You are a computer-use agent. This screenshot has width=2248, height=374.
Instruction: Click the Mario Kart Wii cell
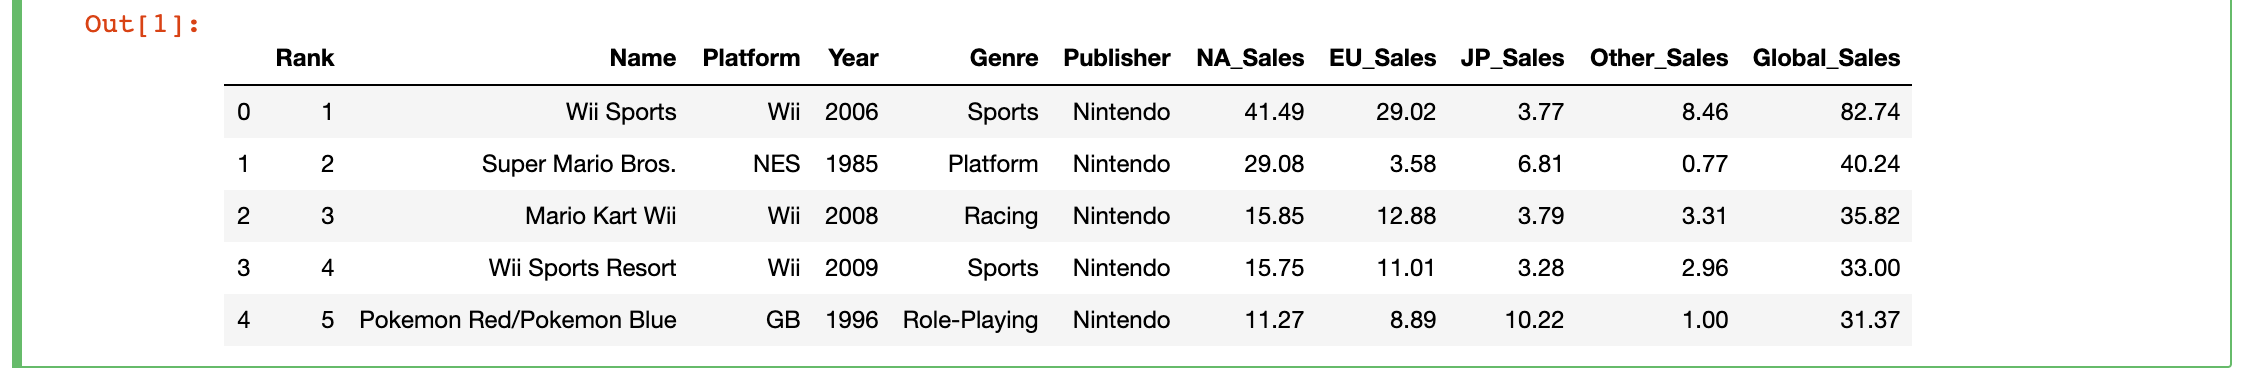coord(601,216)
